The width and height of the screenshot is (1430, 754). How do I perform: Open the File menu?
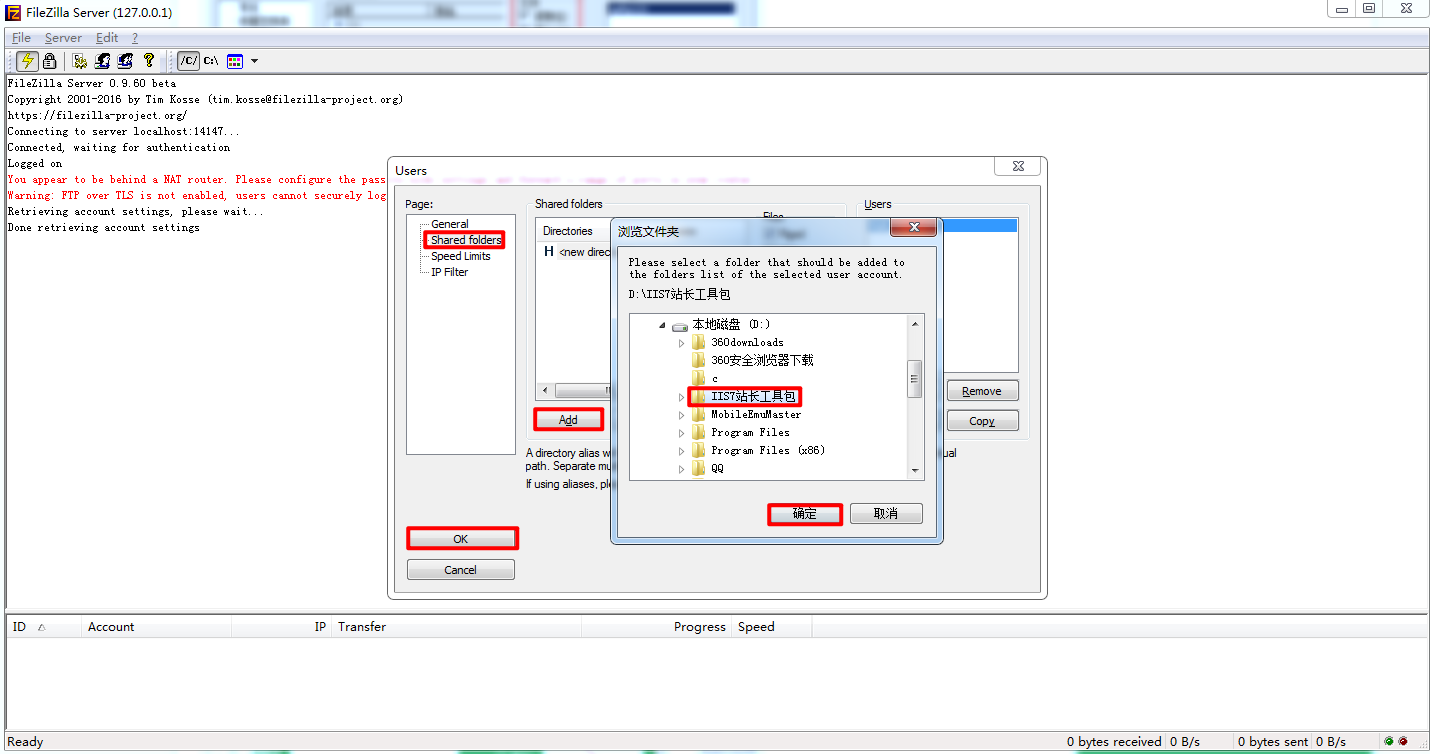21,38
